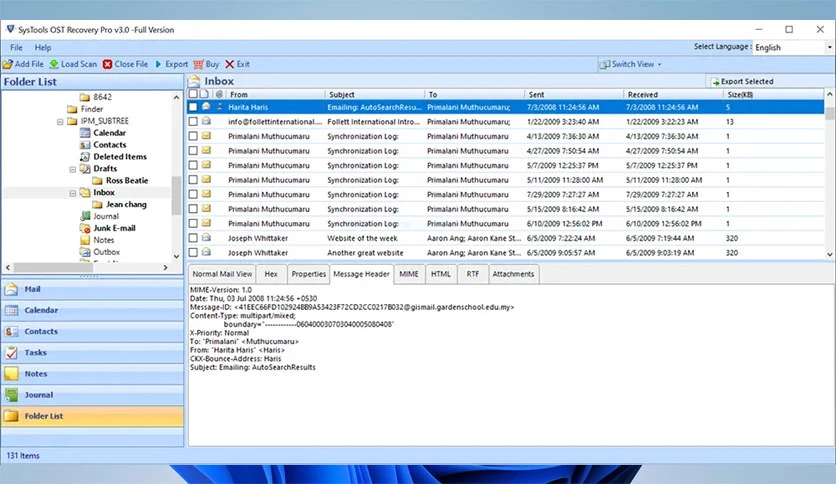Open the Notes pane icon in sidebar
Viewport: 836px width, 484px height.
11,374
